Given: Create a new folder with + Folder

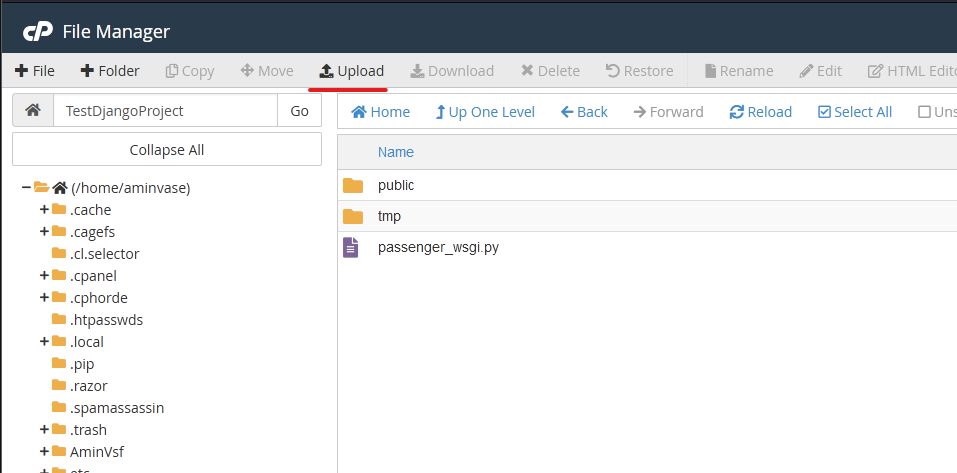Looking at the screenshot, I should coord(110,71).
